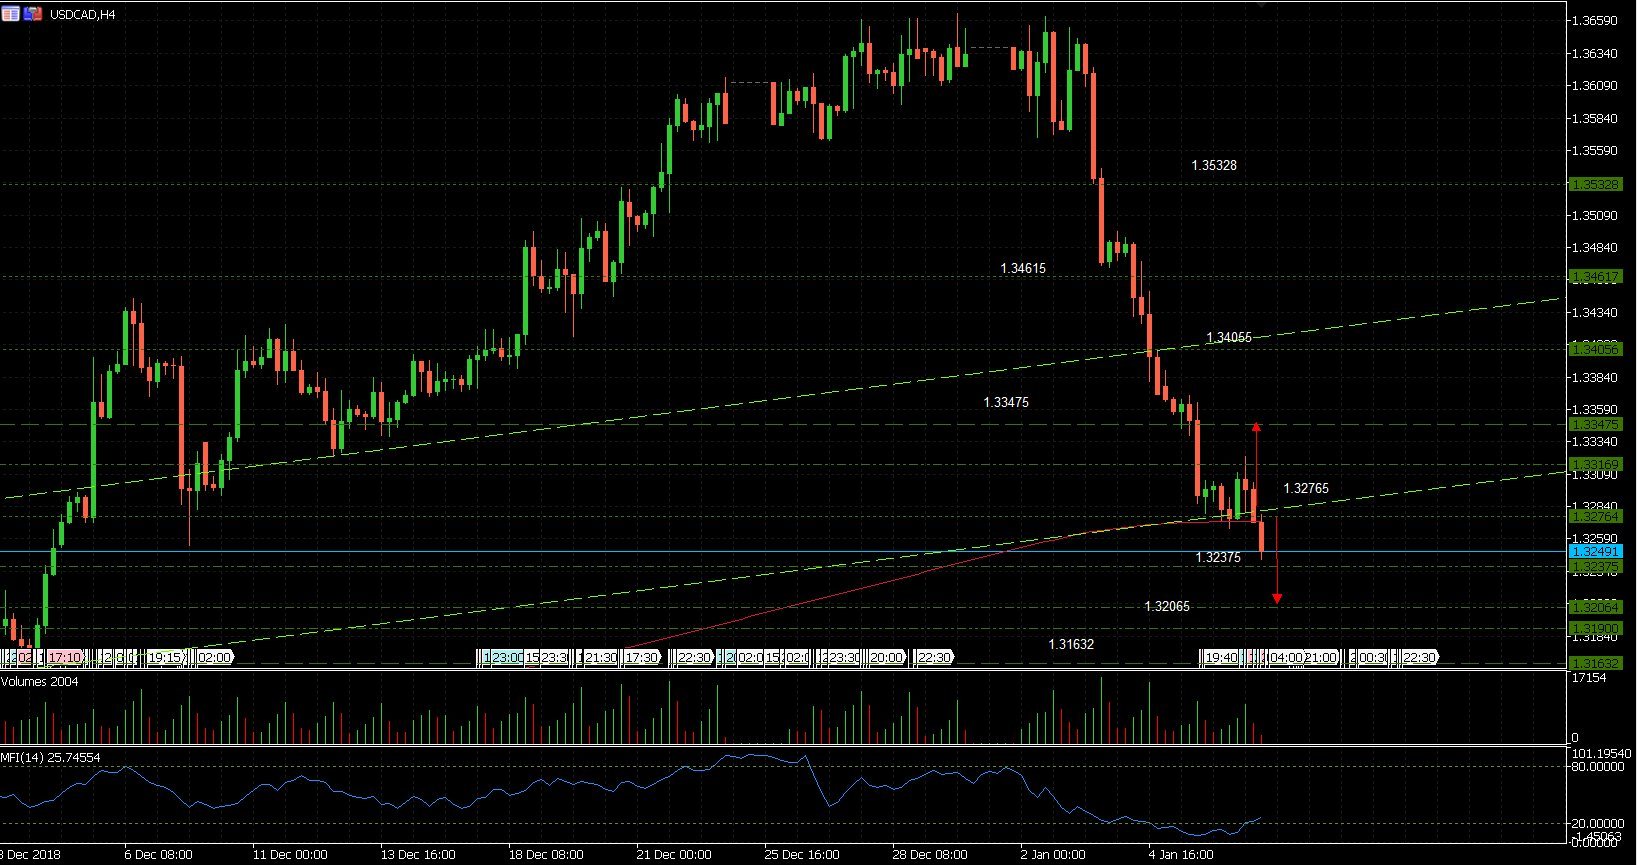Select the 21:00 event marker
This screenshot has height=865, width=1637.
click(x=1321, y=657)
